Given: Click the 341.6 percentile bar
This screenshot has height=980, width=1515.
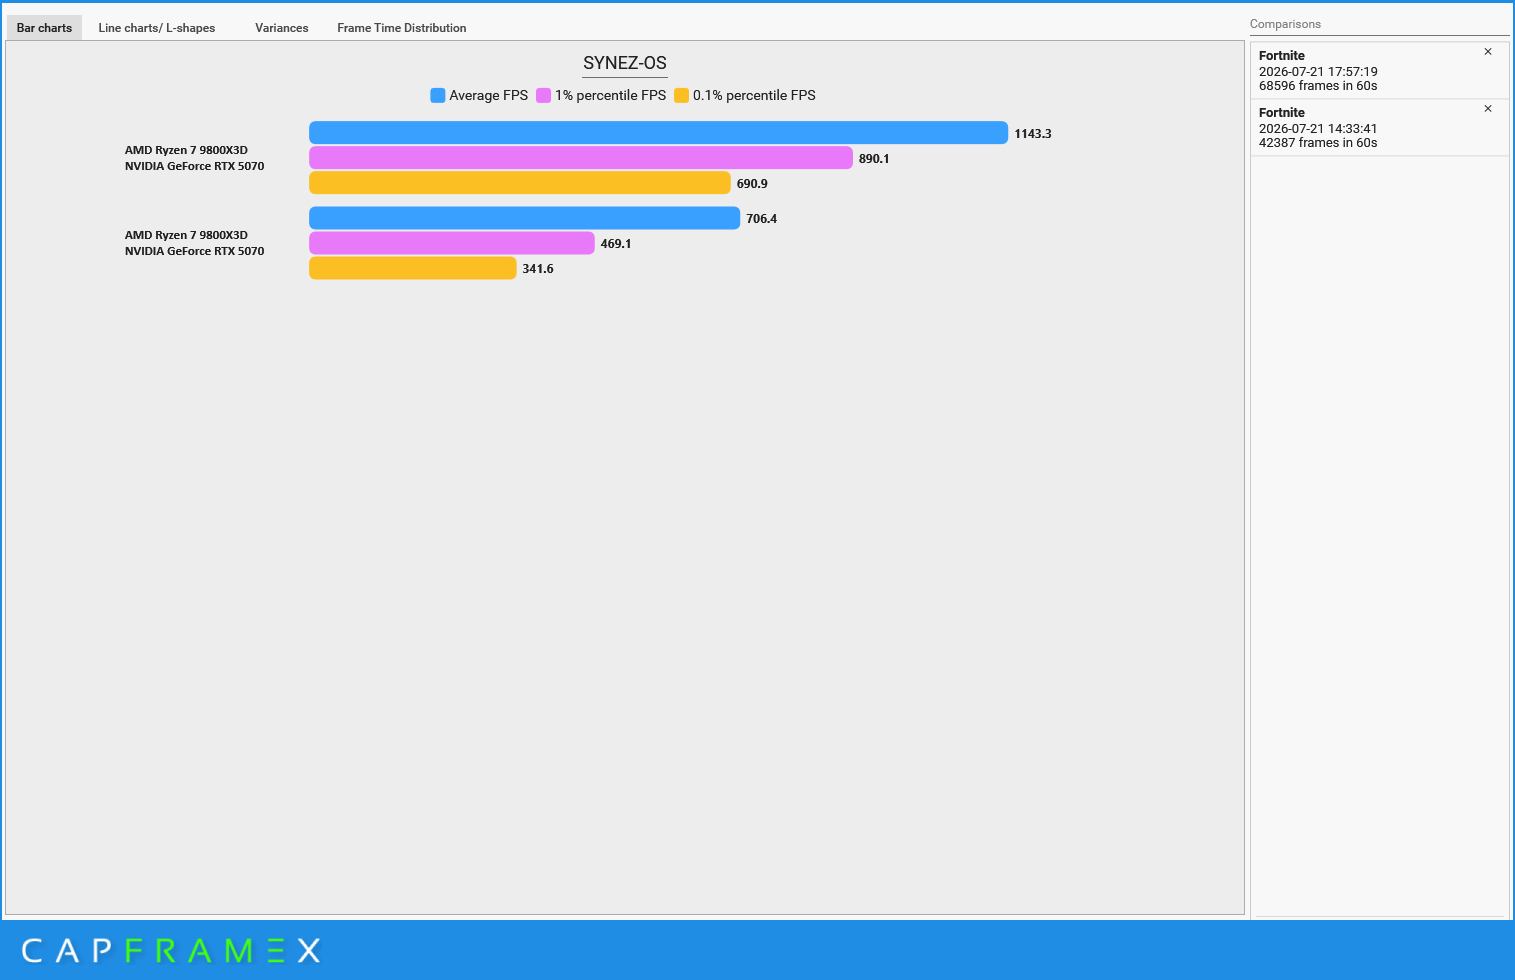Looking at the screenshot, I should click(413, 268).
